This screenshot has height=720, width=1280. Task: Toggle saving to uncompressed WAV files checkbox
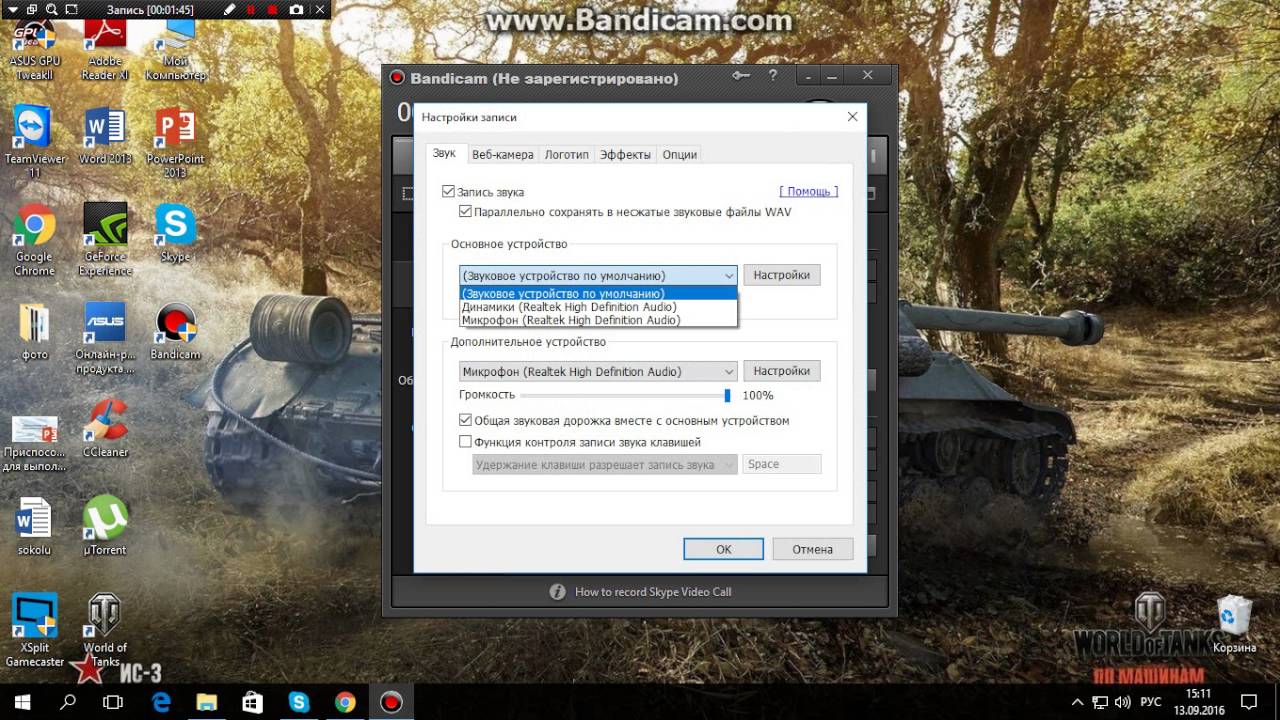pos(465,211)
